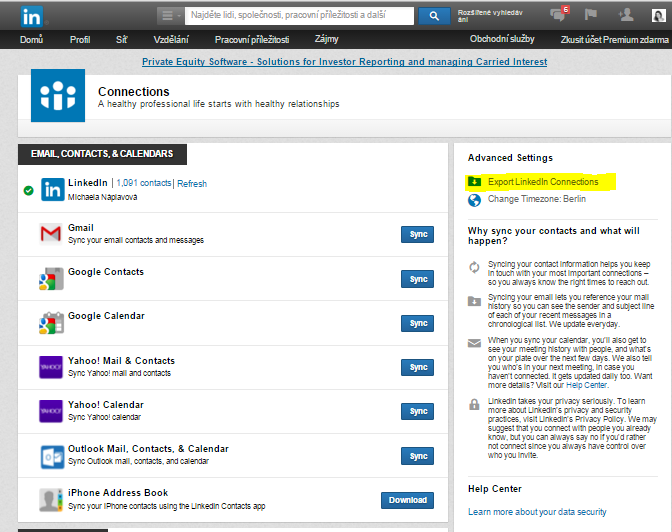This screenshot has height=532, width=672.
Task: Click the calendar envelope info icon
Action: 474,343
